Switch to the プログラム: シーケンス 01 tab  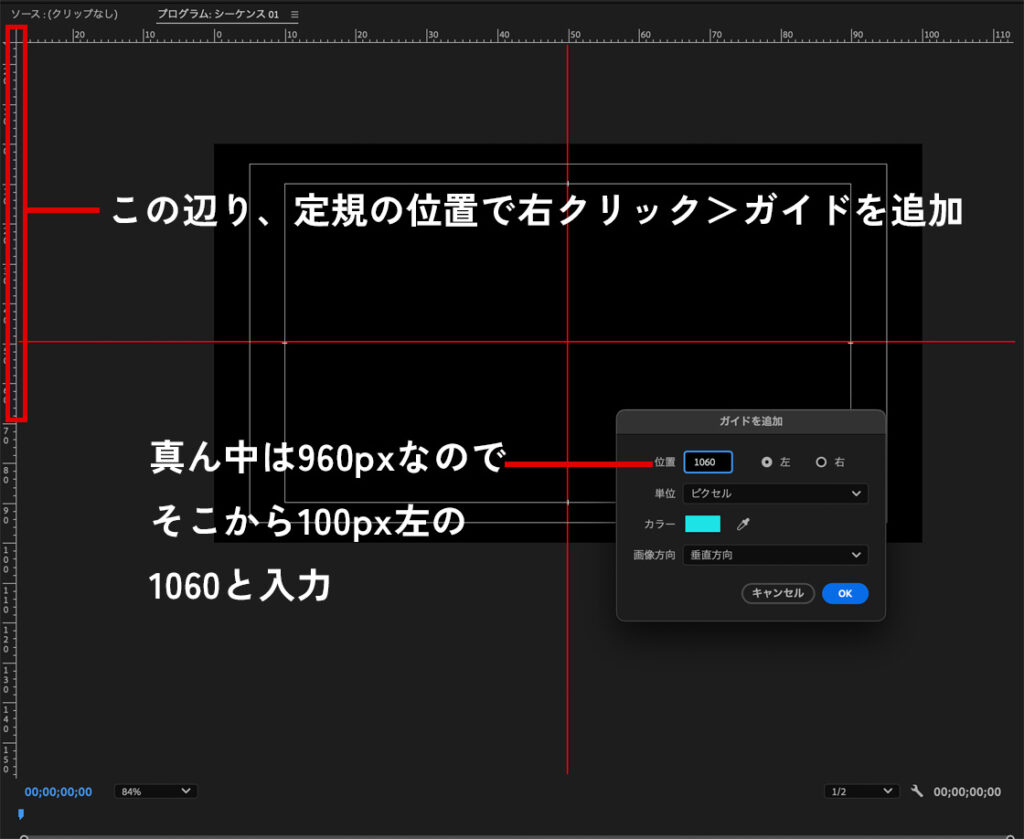pyautogui.click(x=218, y=14)
